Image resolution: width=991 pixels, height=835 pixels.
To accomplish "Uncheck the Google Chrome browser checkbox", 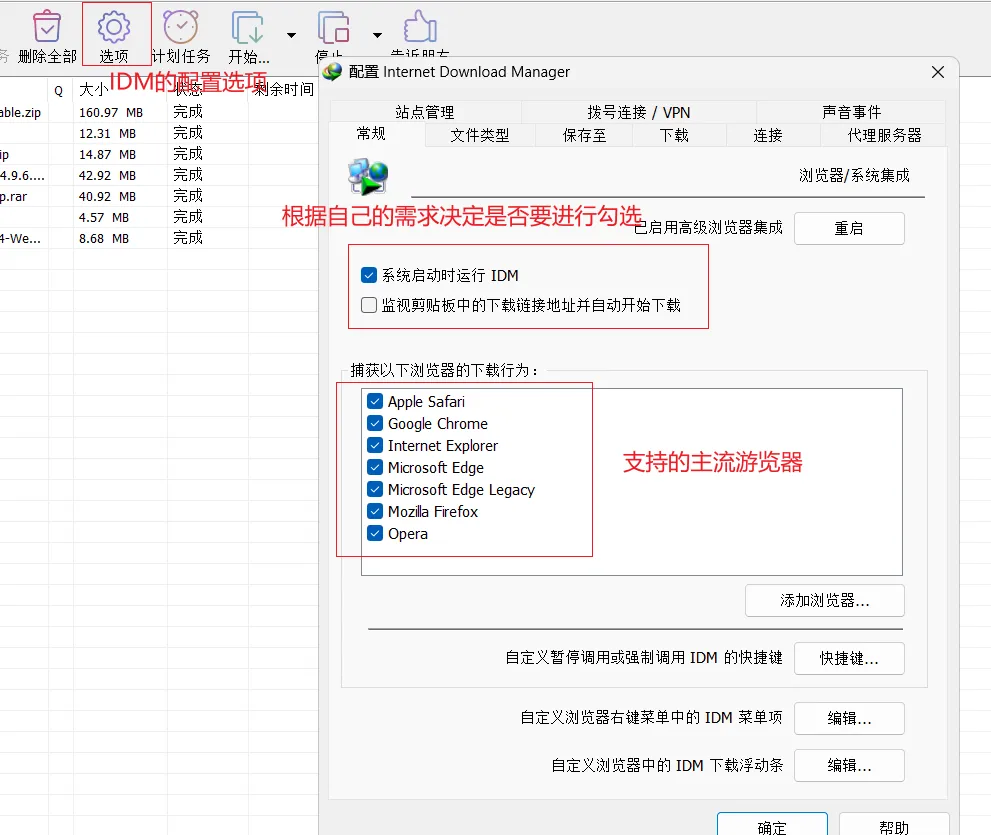I will 375,424.
